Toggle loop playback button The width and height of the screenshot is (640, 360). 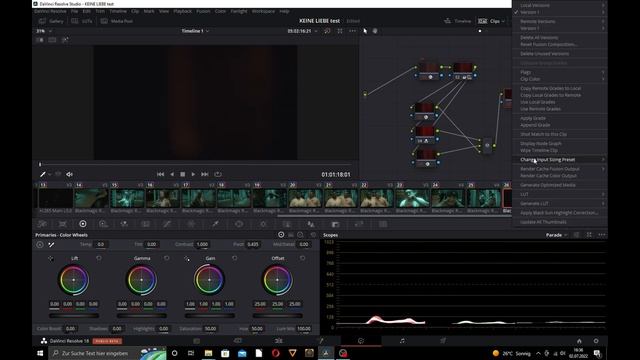[218, 174]
